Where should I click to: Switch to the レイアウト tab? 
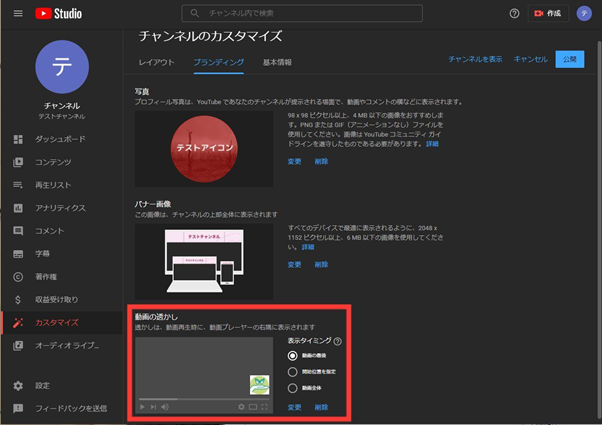pos(155,62)
